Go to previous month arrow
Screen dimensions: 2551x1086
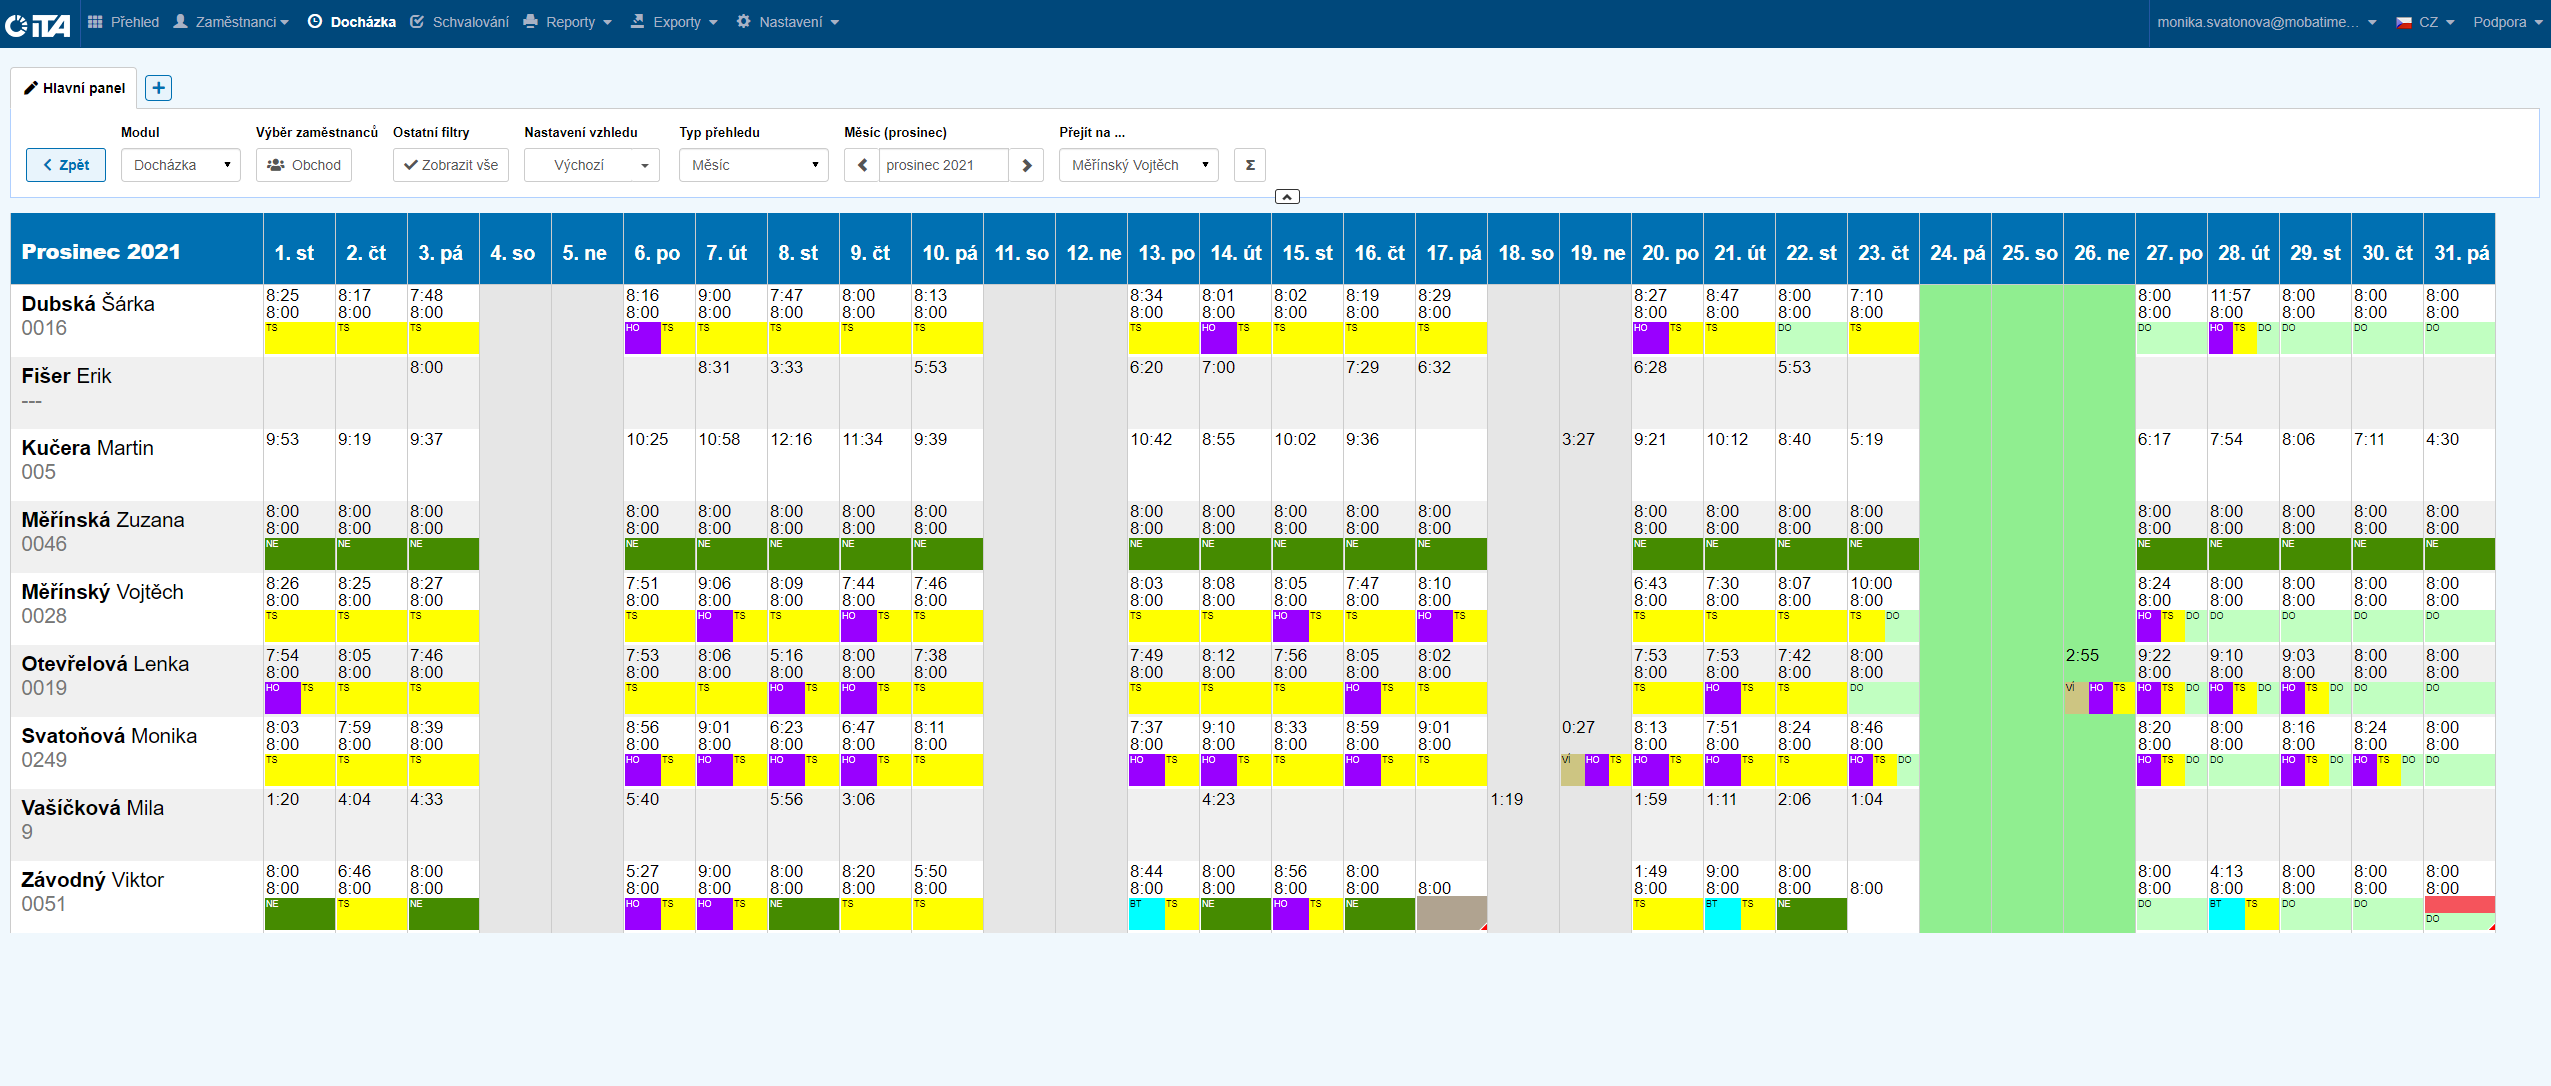tap(862, 165)
